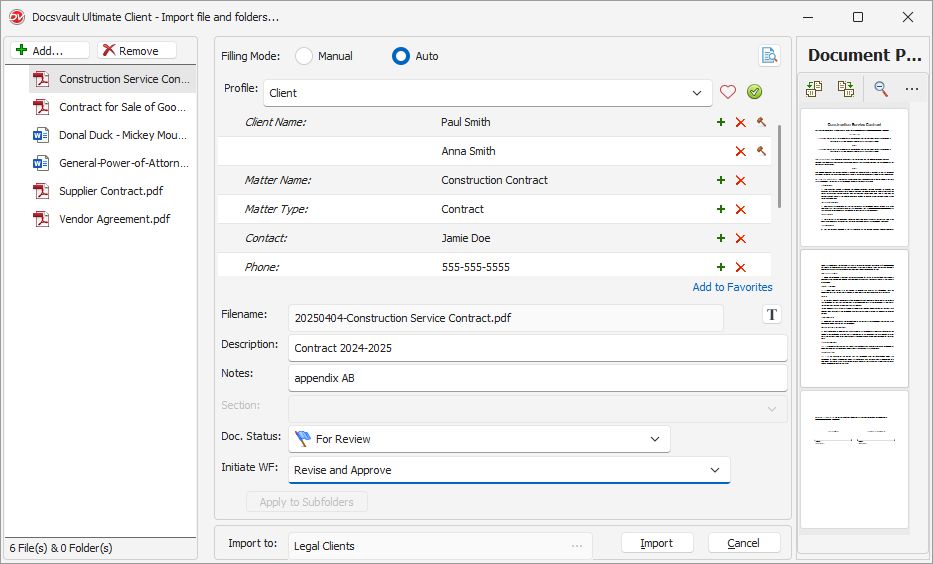Click the green plus icon for Matter Name
The height and width of the screenshot is (564, 933).
click(x=720, y=180)
